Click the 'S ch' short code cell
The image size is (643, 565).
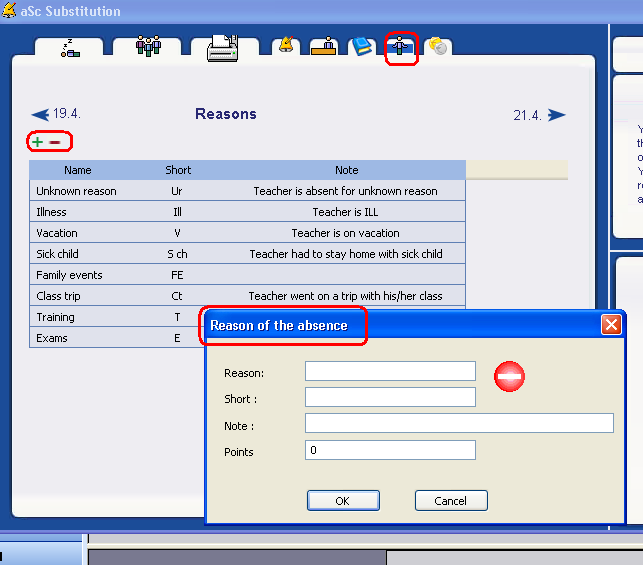[x=177, y=254]
